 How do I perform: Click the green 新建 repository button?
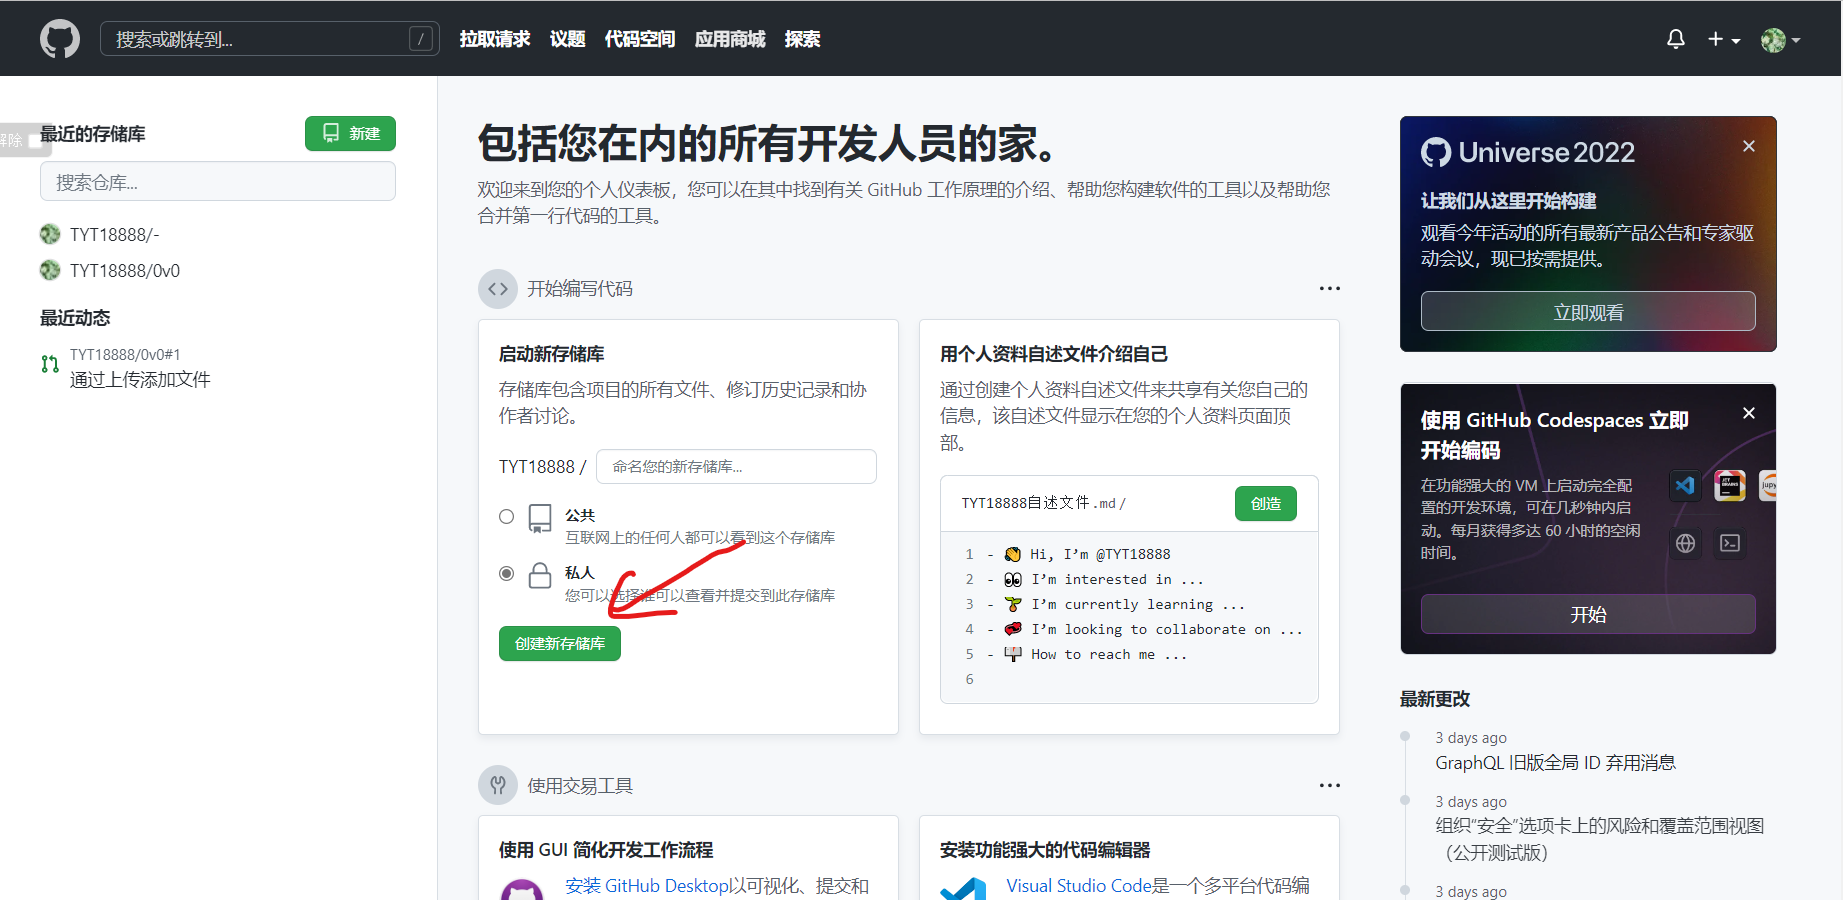point(350,134)
